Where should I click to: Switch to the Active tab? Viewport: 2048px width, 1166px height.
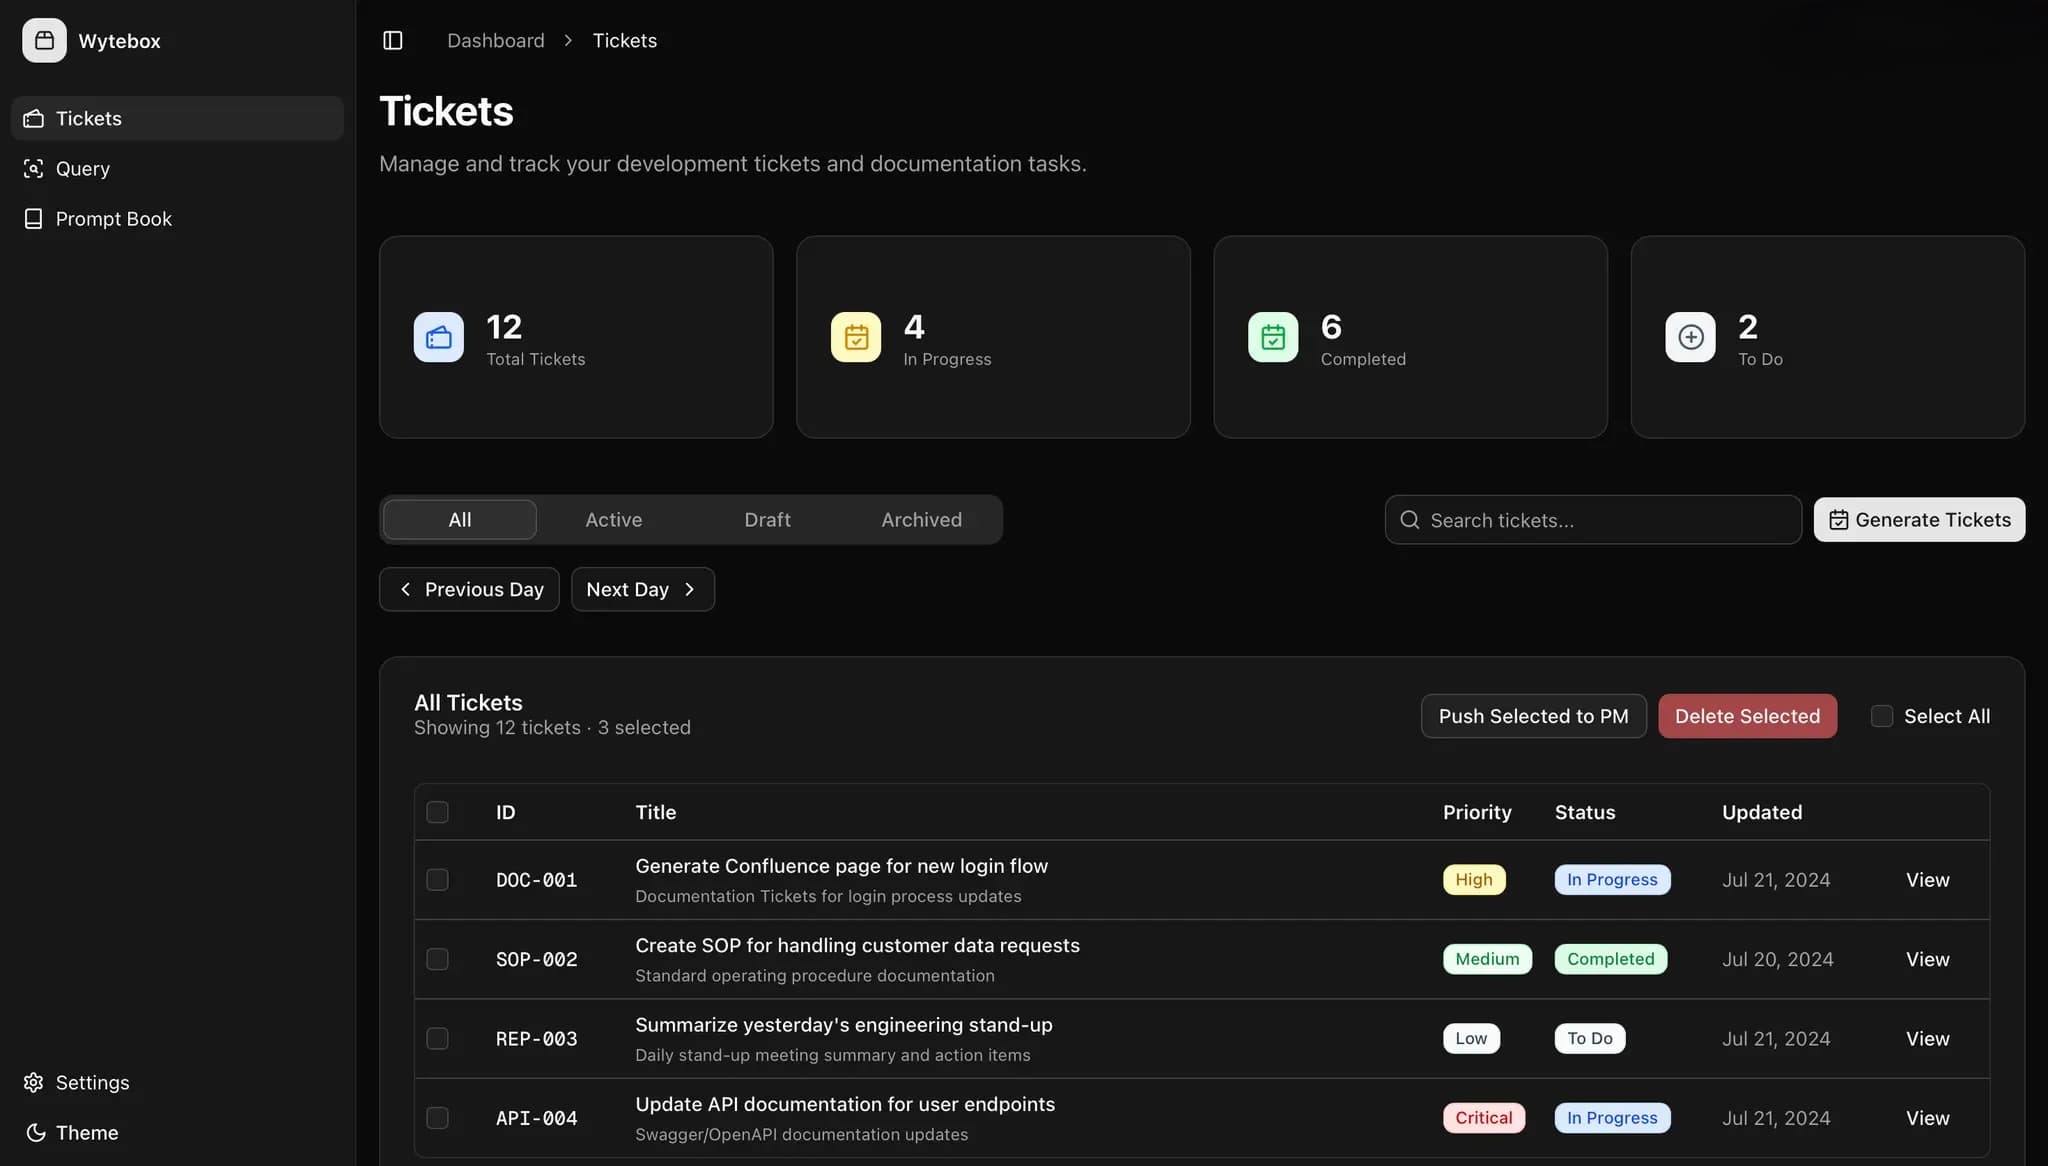coord(614,519)
